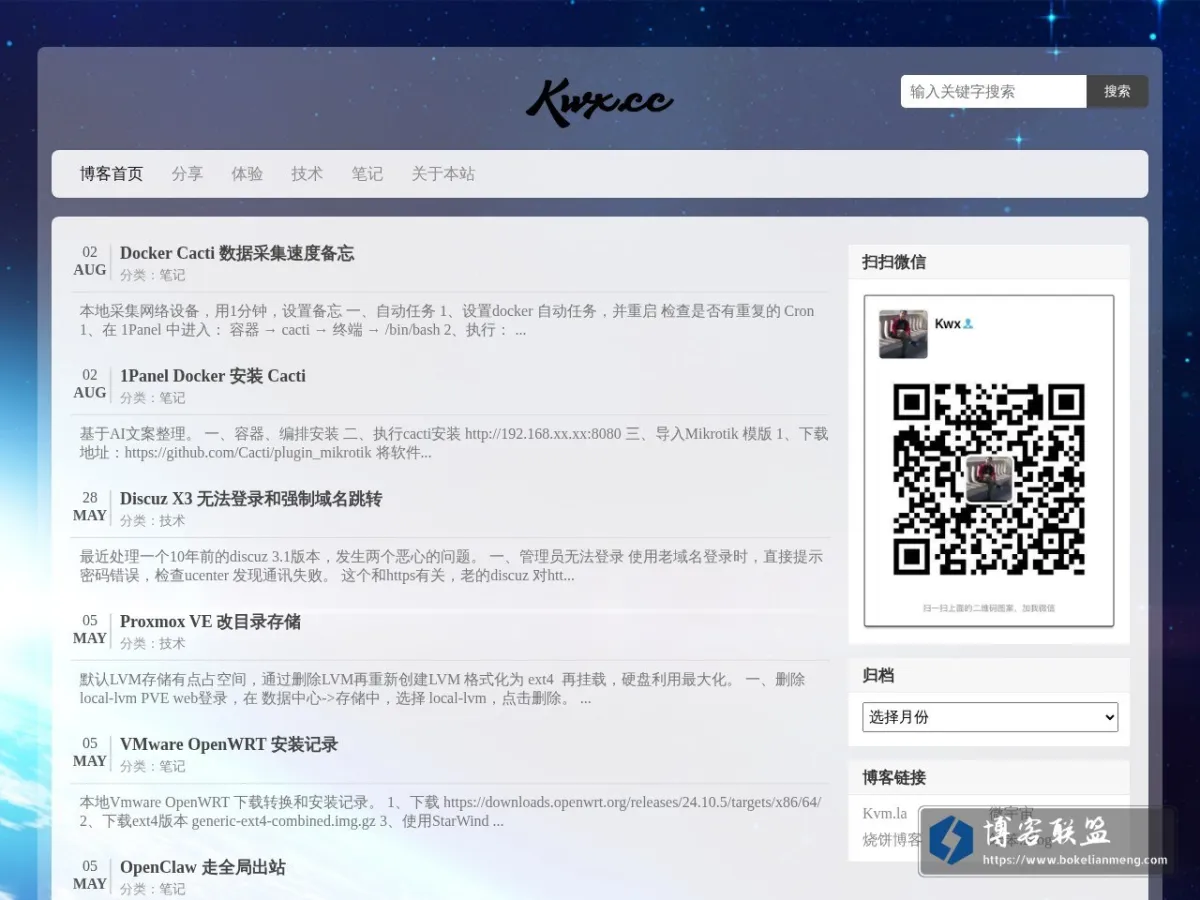Open the 烧饼博客 blog link
1200x900 pixels.
[892, 839]
